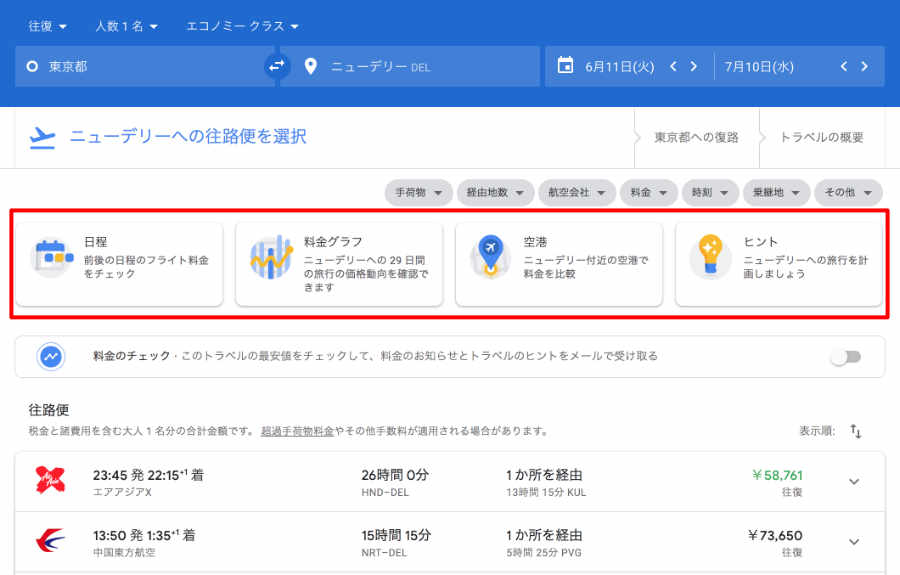900x575 pixels.
Task: Click the 5時間 25分 PVG layover text
Action: 544,553
